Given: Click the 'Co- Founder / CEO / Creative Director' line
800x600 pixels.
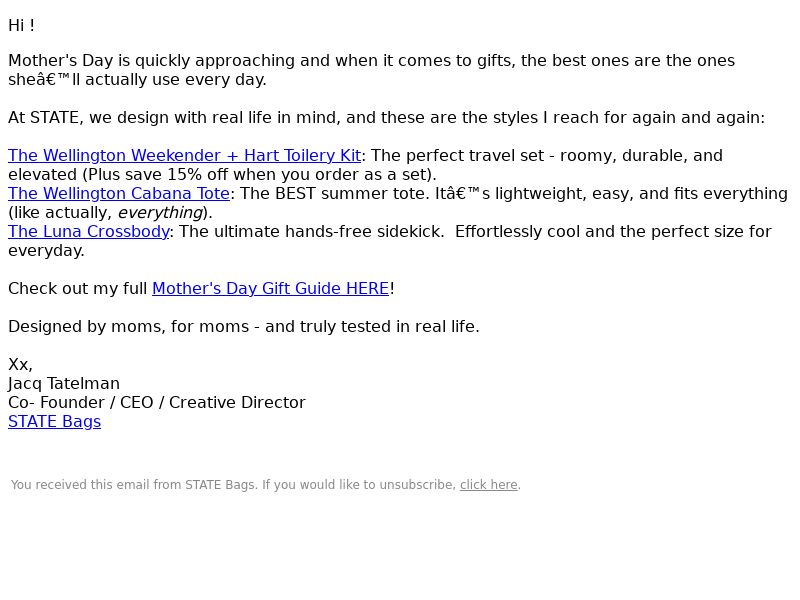Looking at the screenshot, I should pyautogui.click(x=157, y=403).
